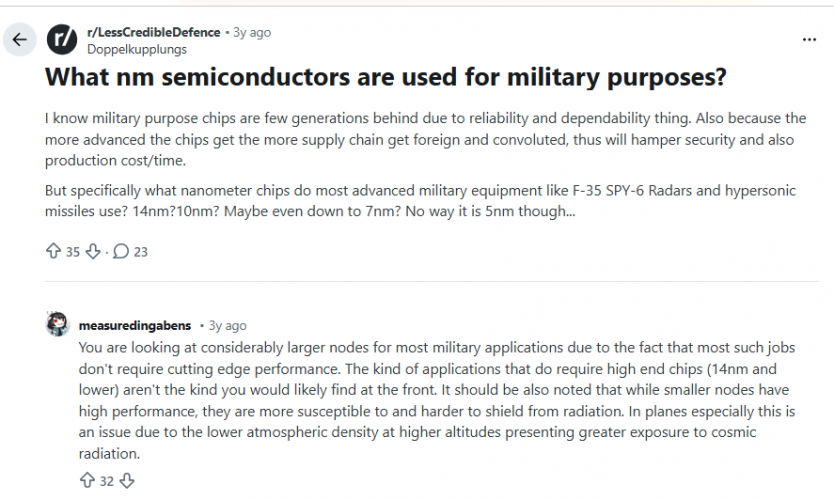Image resolution: width=834 pixels, height=500 pixels.
Task: Downvote the comment by measuredingabens
Action: tap(126, 481)
